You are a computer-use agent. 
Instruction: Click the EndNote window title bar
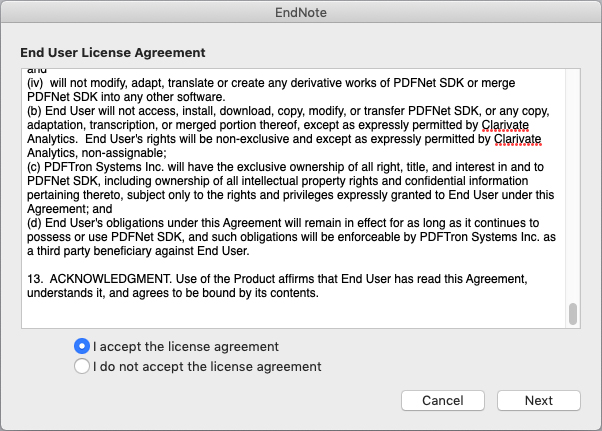tap(301, 12)
